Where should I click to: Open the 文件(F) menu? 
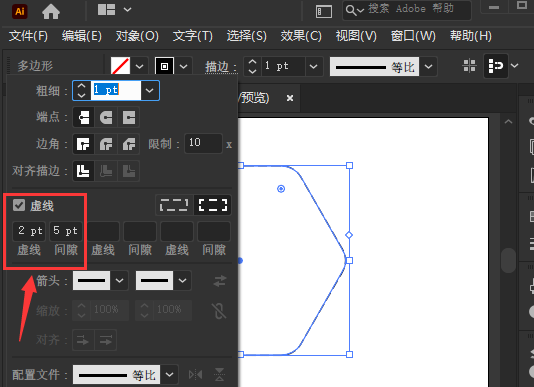coord(28,36)
